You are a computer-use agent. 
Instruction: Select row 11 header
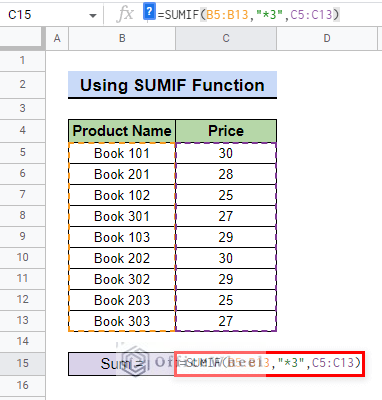tap(22, 278)
